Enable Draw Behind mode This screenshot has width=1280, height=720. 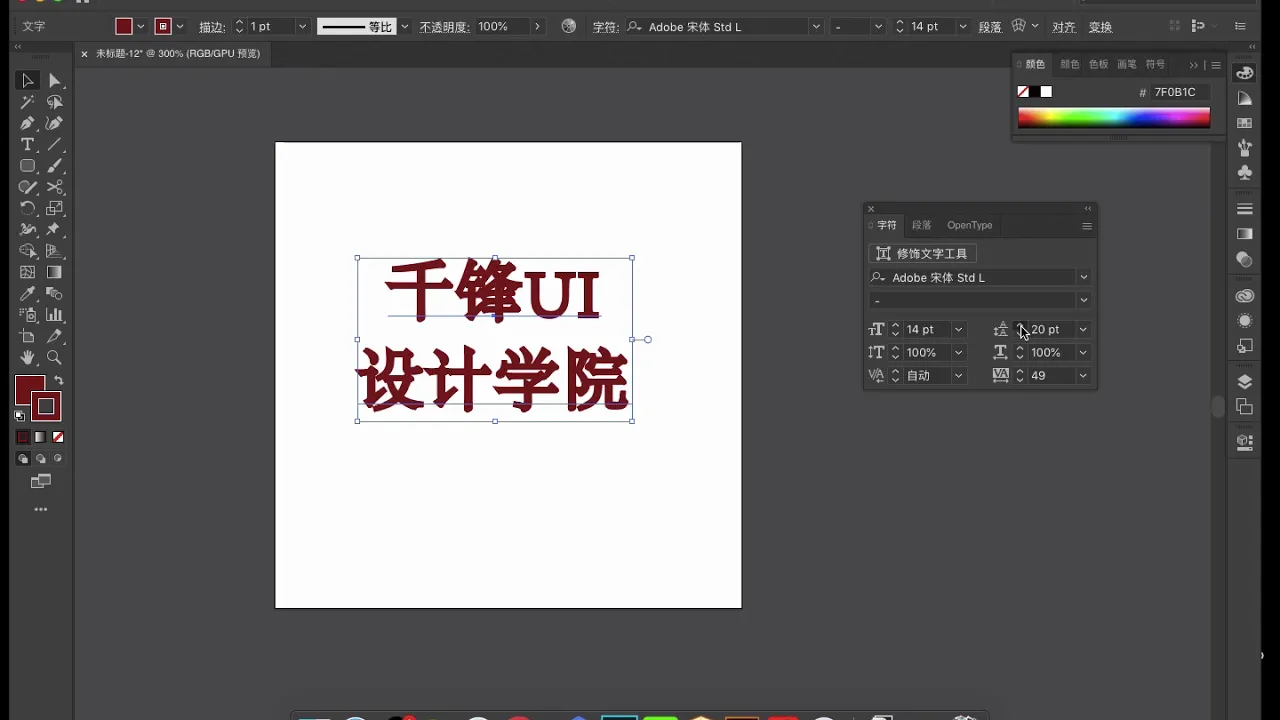click(41, 459)
